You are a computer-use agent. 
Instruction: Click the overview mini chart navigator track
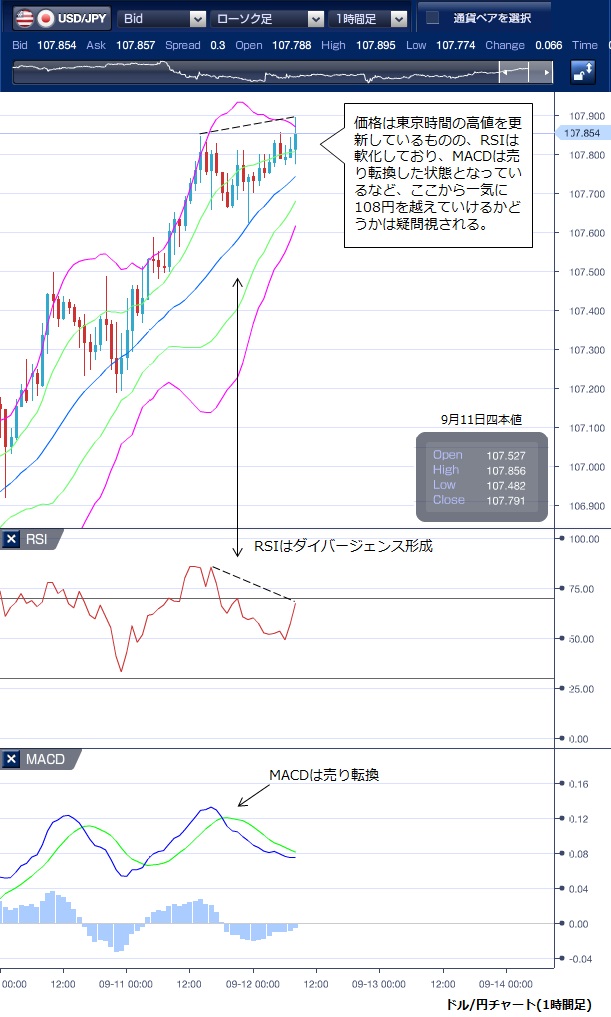[x=250, y=73]
